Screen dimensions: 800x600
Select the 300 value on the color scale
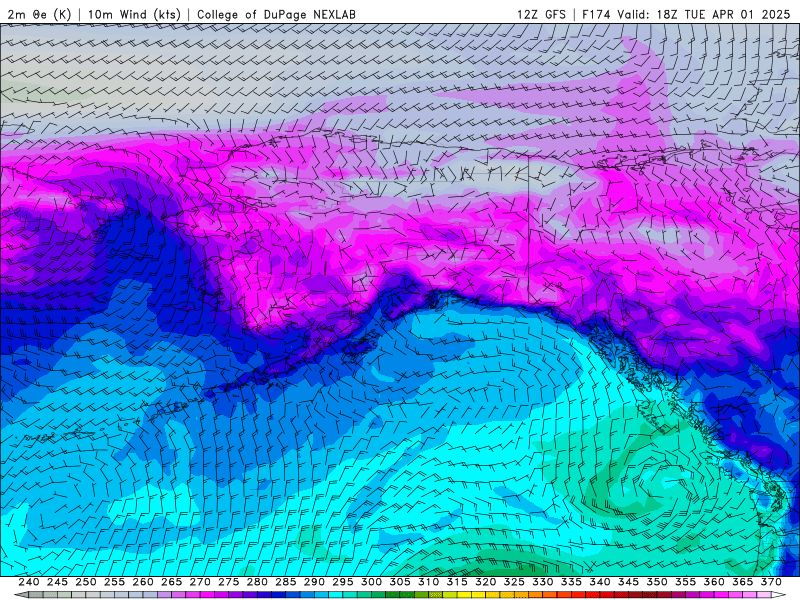[x=371, y=582]
